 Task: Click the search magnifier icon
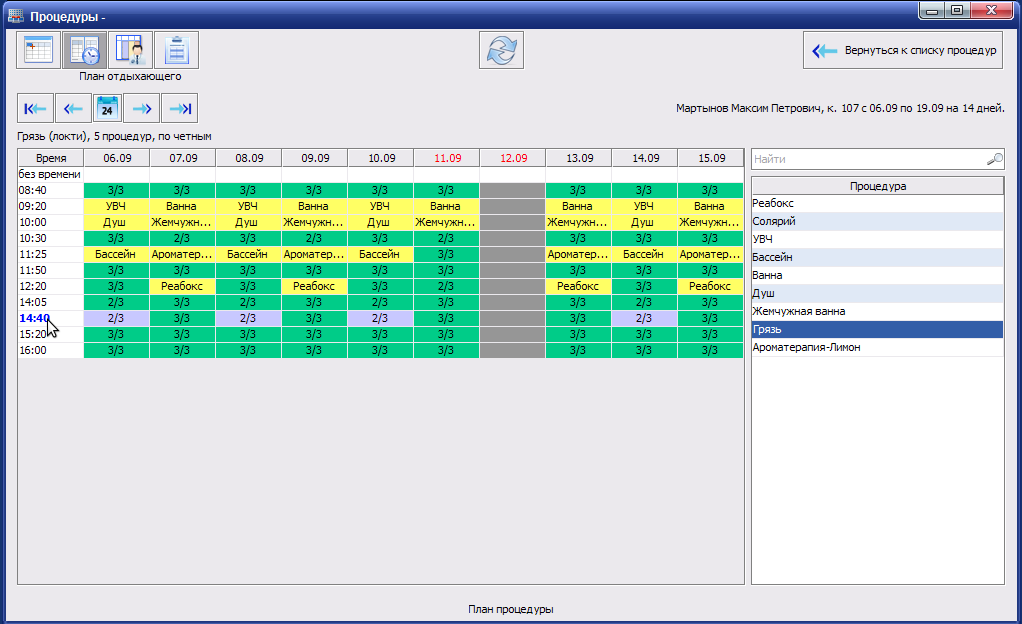pos(995,158)
